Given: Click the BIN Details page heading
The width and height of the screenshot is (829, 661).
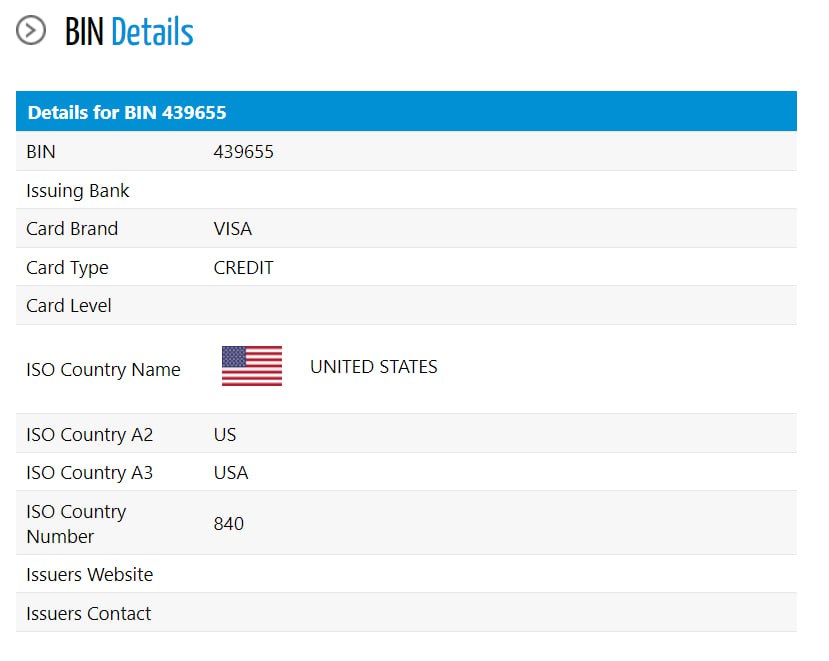Looking at the screenshot, I should [x=129, y=32].
